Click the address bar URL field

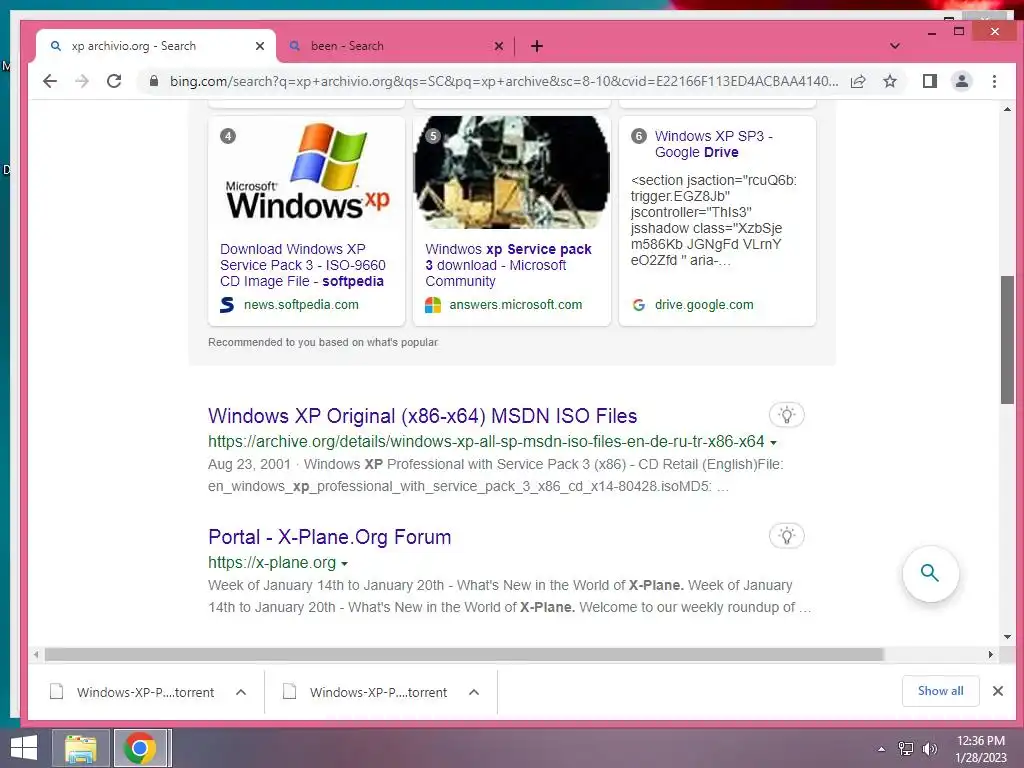pos(504,81)
